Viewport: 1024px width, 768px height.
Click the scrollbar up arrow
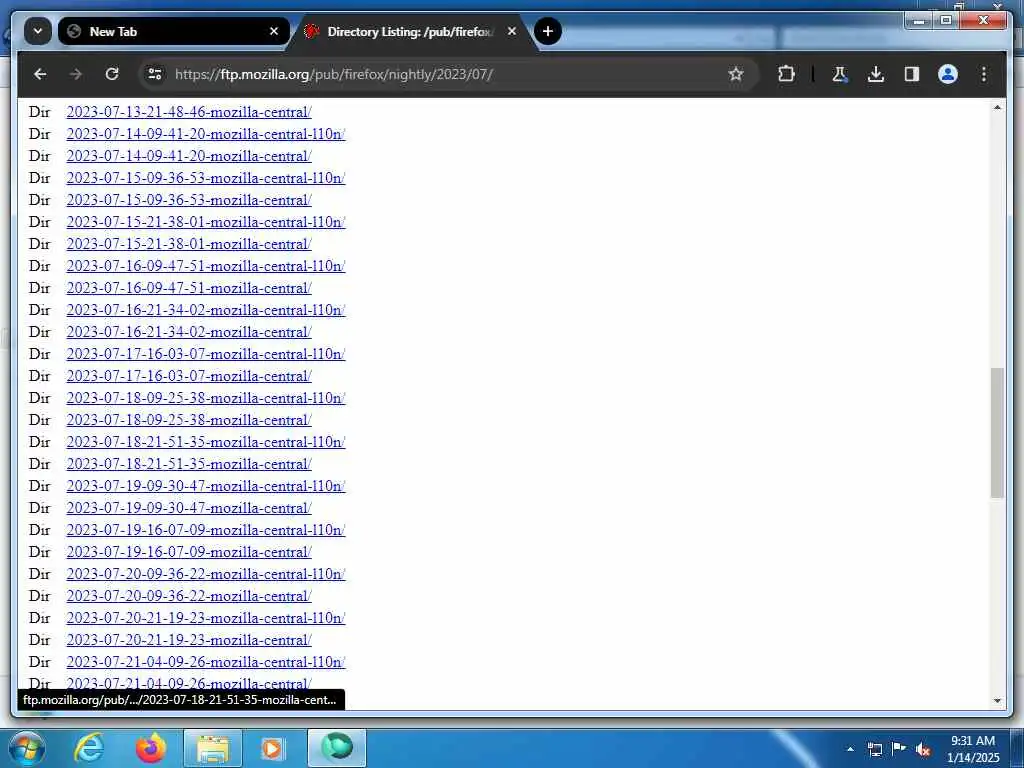tap(997, 107)
